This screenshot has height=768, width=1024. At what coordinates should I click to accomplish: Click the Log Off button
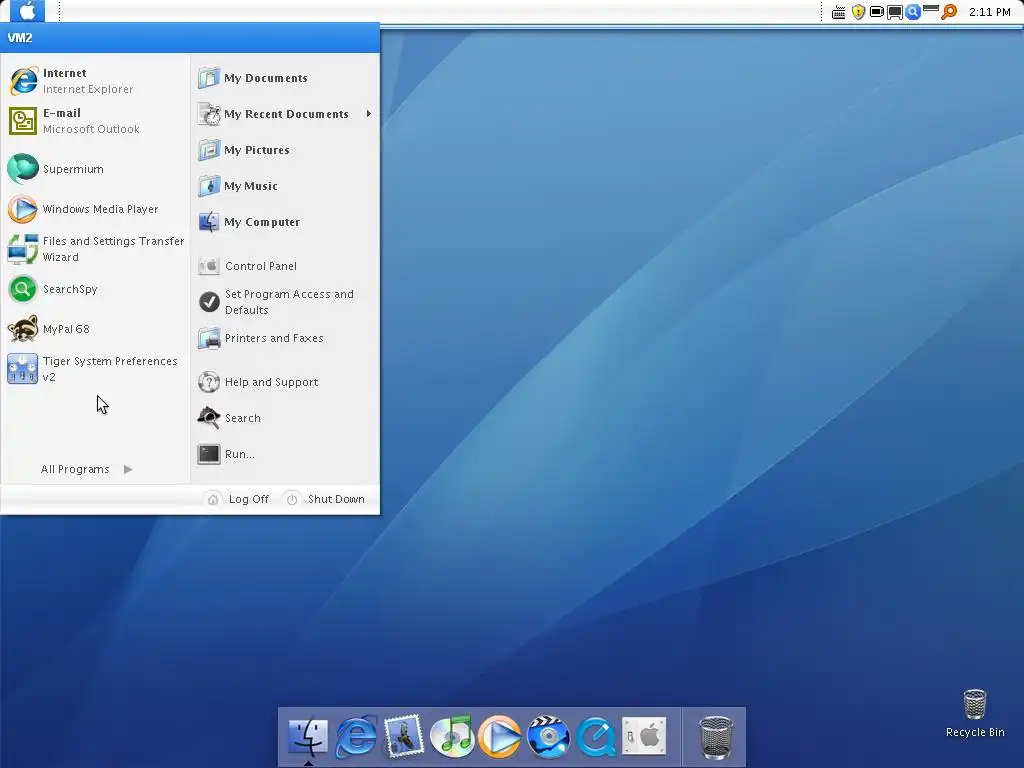tap(238, 499)
